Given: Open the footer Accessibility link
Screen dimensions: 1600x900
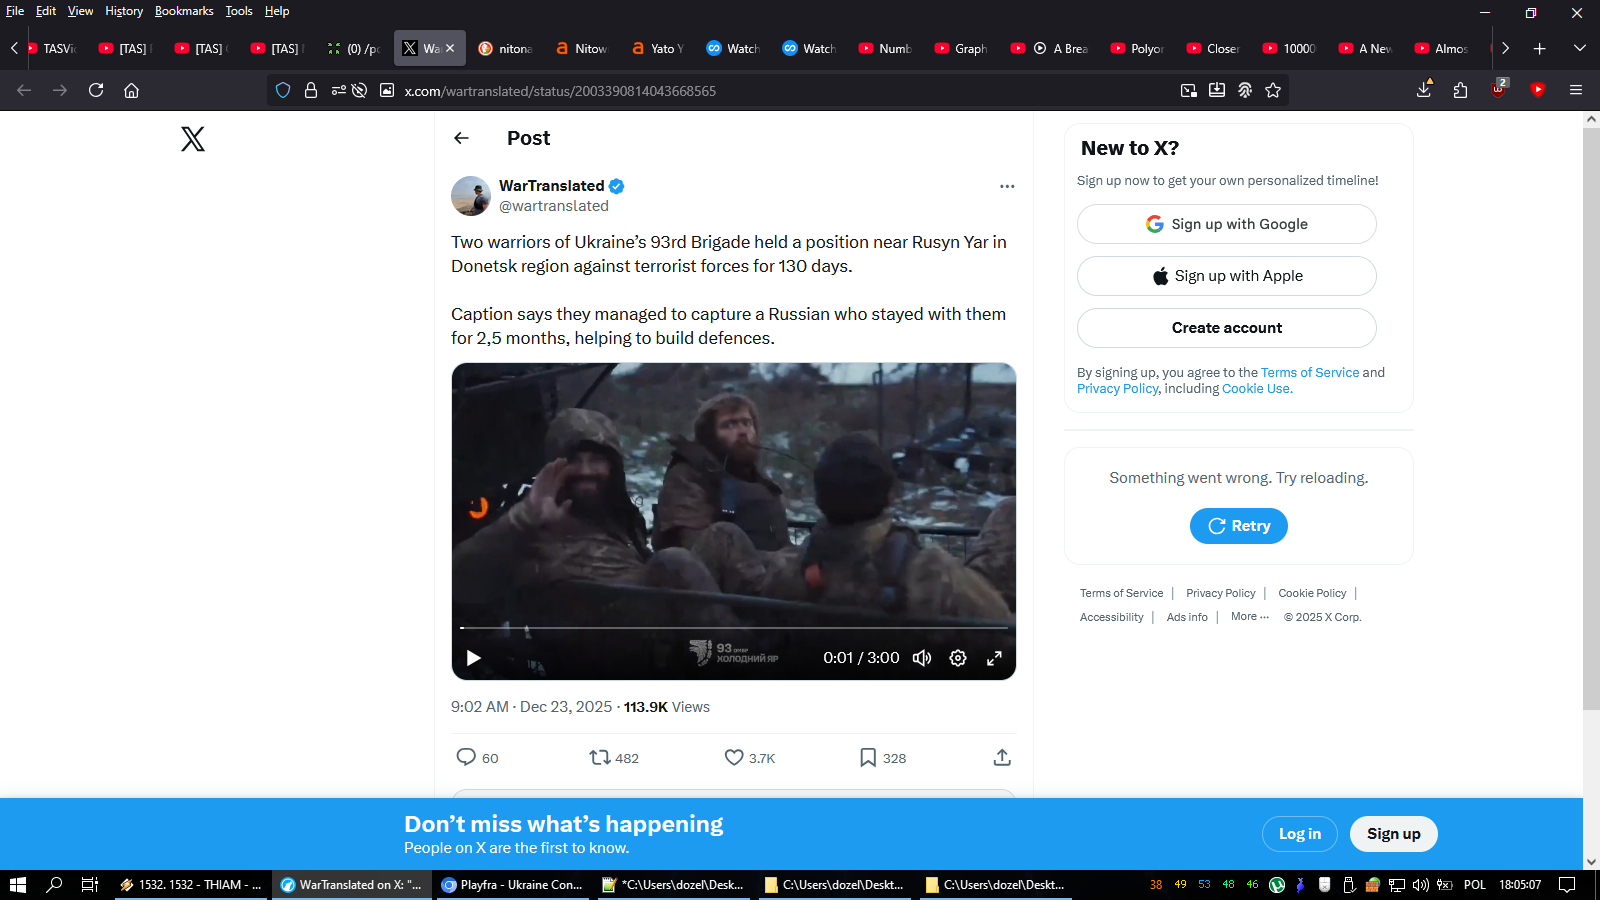Looking at the screenshot, I should click(x=1112, y=617).
